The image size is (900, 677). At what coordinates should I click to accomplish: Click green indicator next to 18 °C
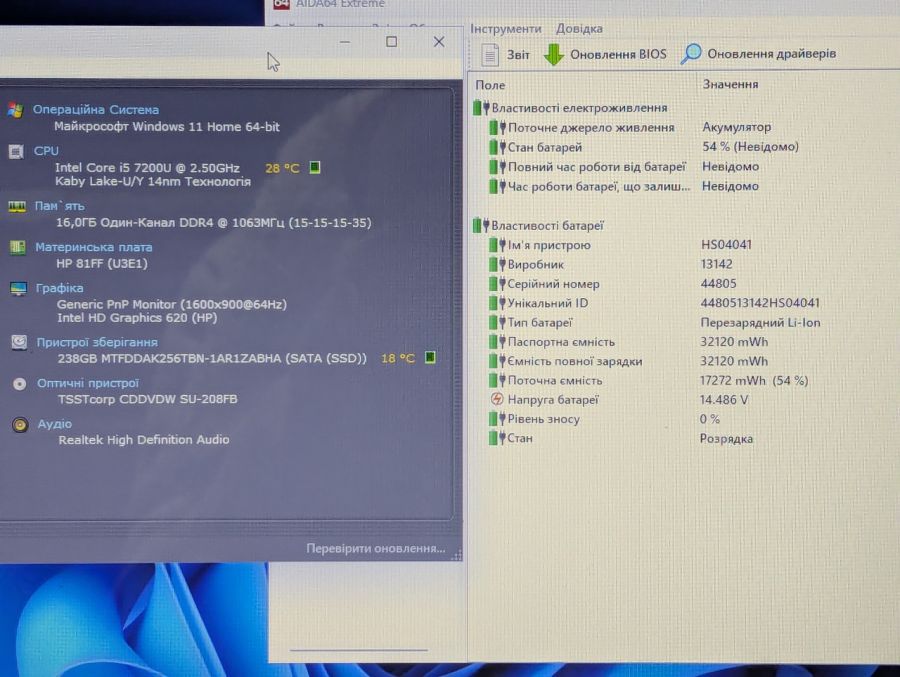pyautogui.click(x=430, y=357)
